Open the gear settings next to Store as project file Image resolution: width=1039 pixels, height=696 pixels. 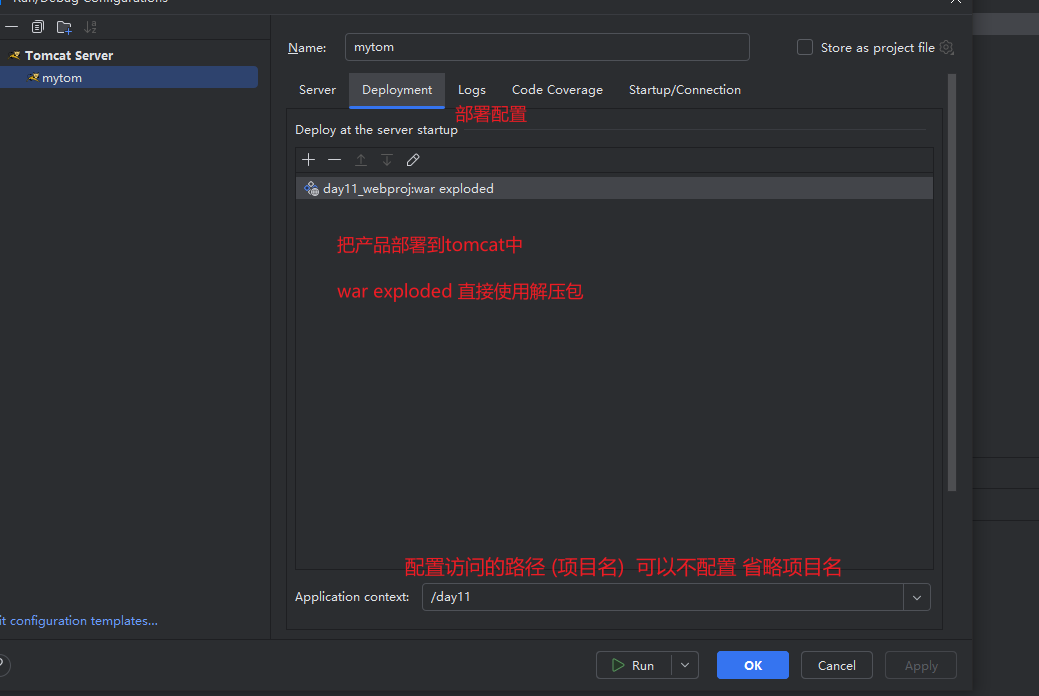947,48
